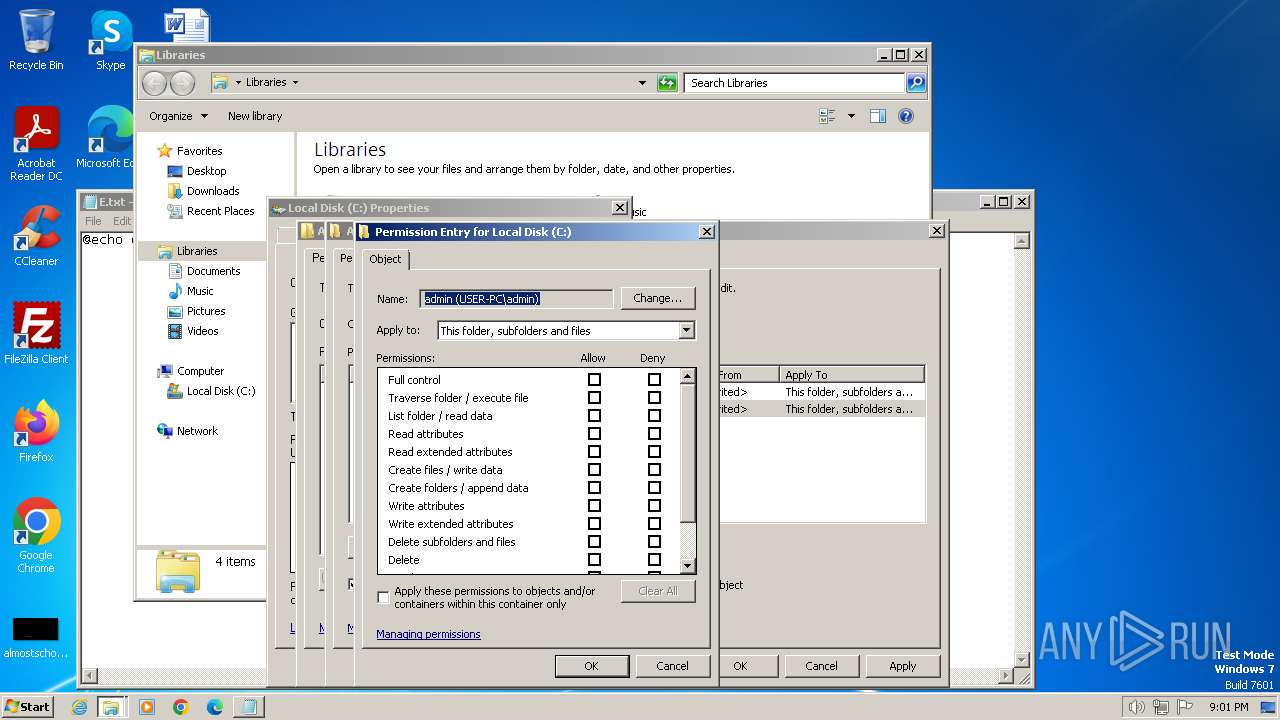1280x720 pixels.
Task: Select Documents library in navigation pane
Action: pos(213,271)
